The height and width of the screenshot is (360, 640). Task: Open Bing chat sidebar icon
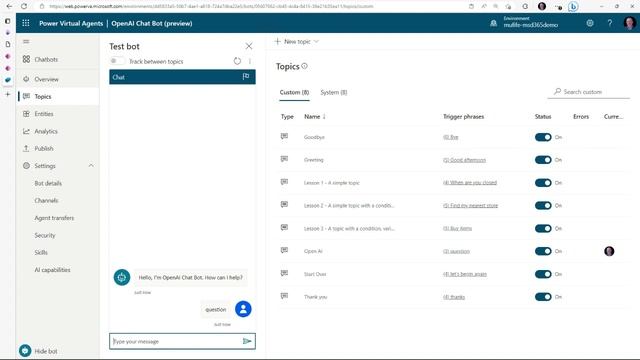[573, 7]
